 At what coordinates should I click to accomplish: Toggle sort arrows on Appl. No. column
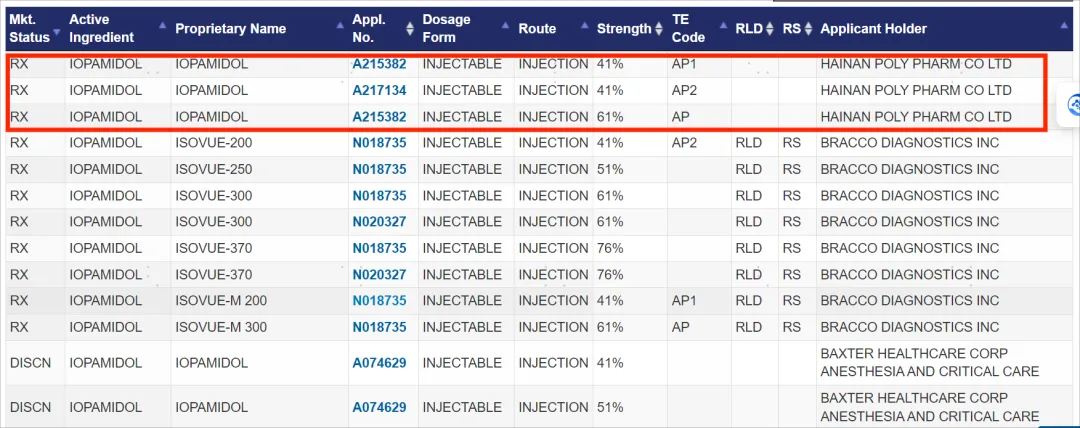click(410, 29)
